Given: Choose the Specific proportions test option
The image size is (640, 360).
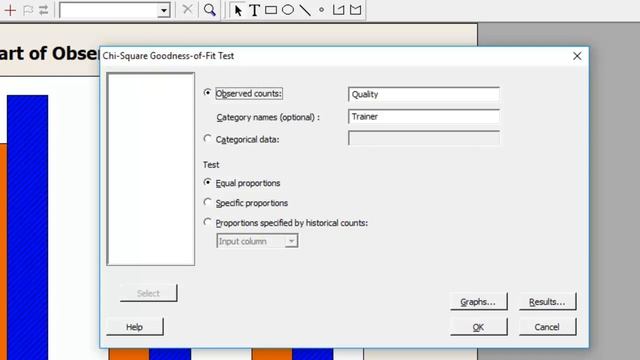Looking at the screenshot, I should (207, 202).
